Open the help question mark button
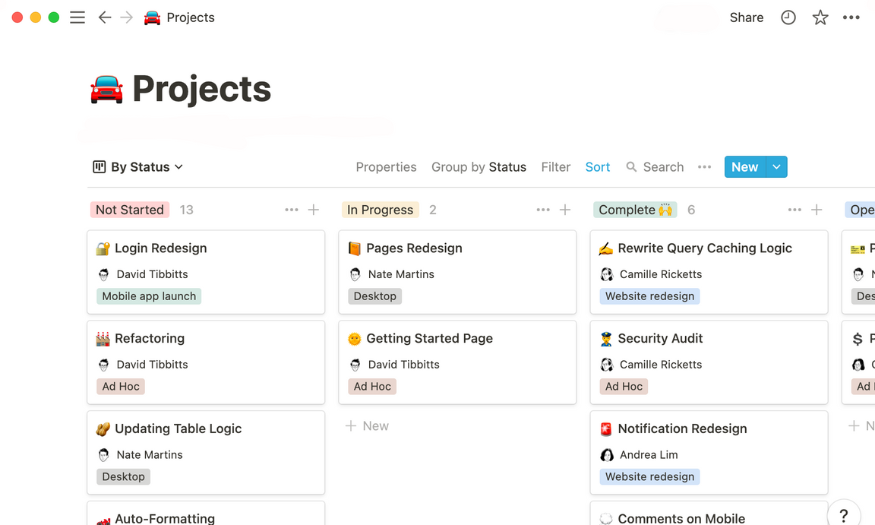 [844, 514]
